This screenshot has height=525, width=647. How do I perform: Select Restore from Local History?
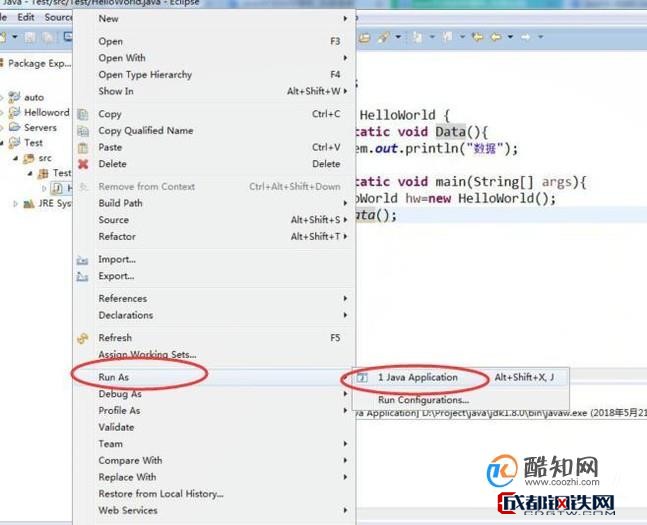pyautogui.click(x=215, y=494)
